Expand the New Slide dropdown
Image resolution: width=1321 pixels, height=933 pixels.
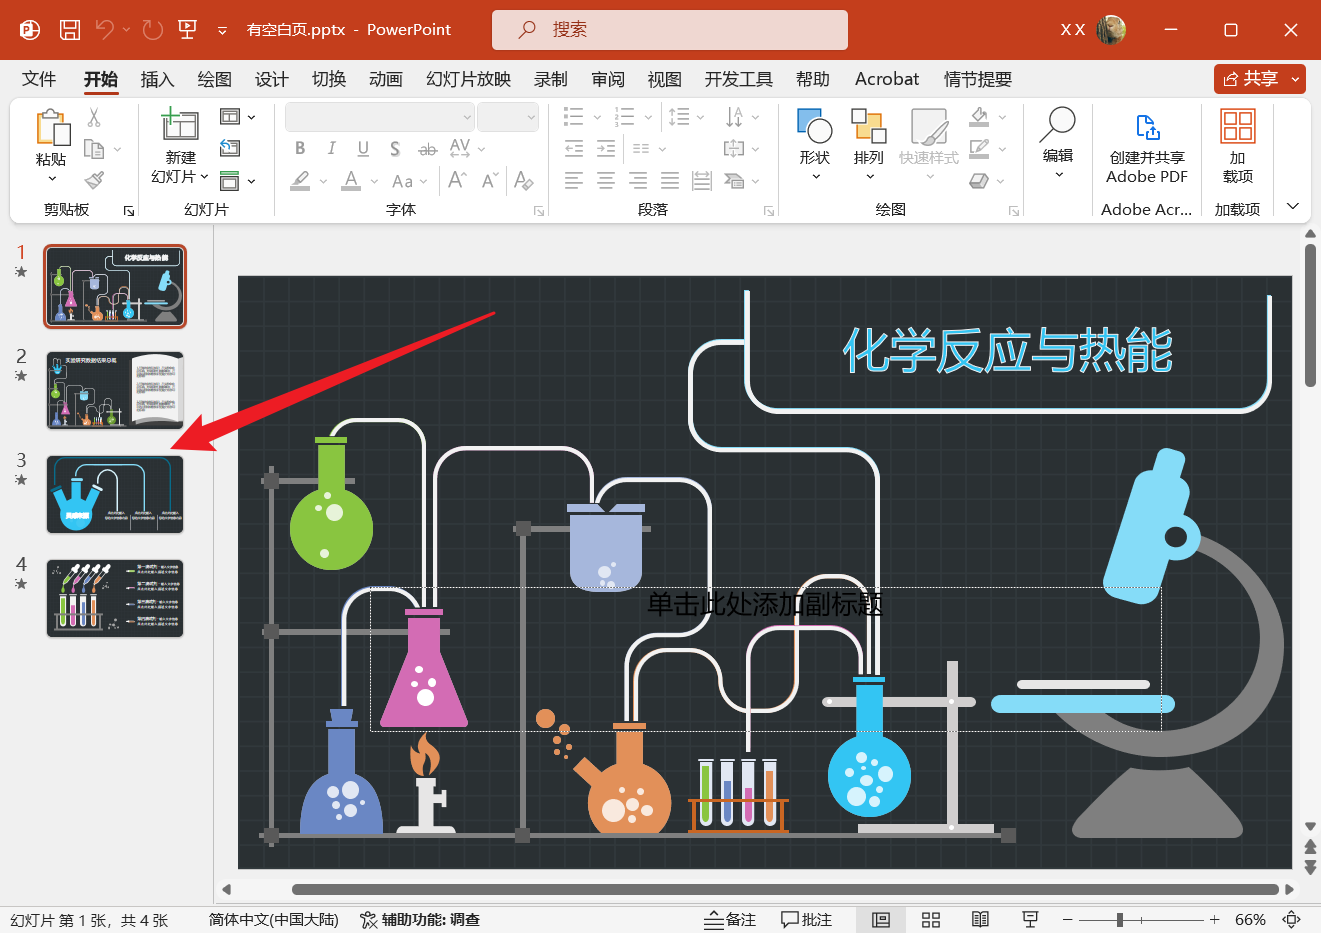coord(180,177)
